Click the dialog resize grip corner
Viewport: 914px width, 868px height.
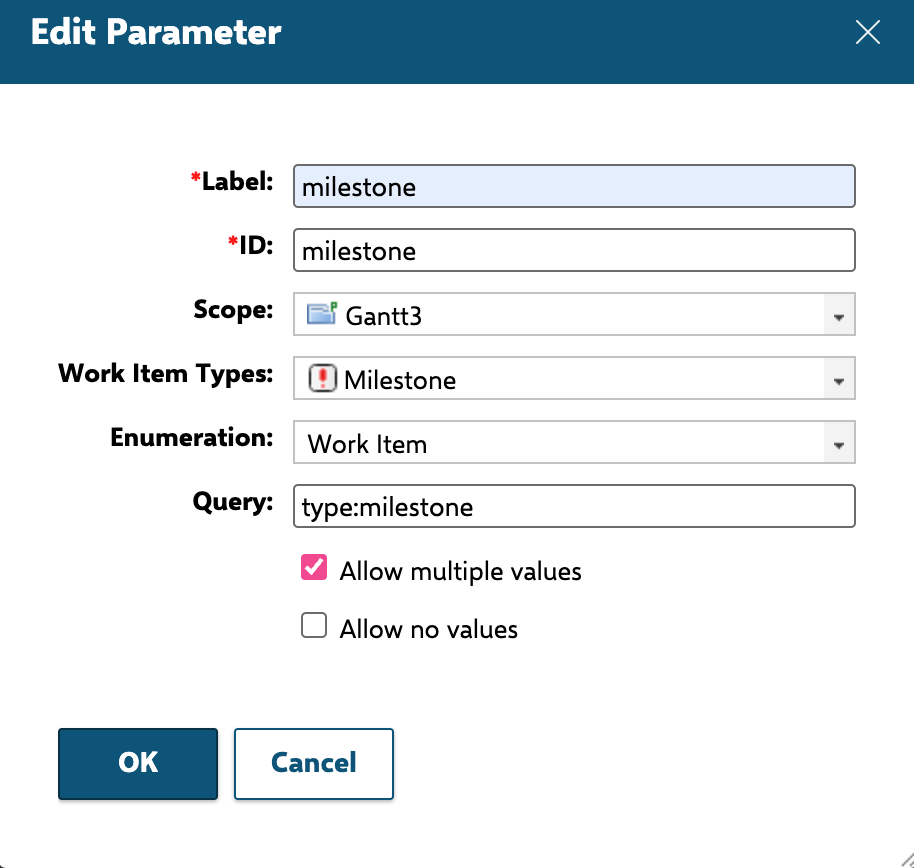(x=907, y=860)
